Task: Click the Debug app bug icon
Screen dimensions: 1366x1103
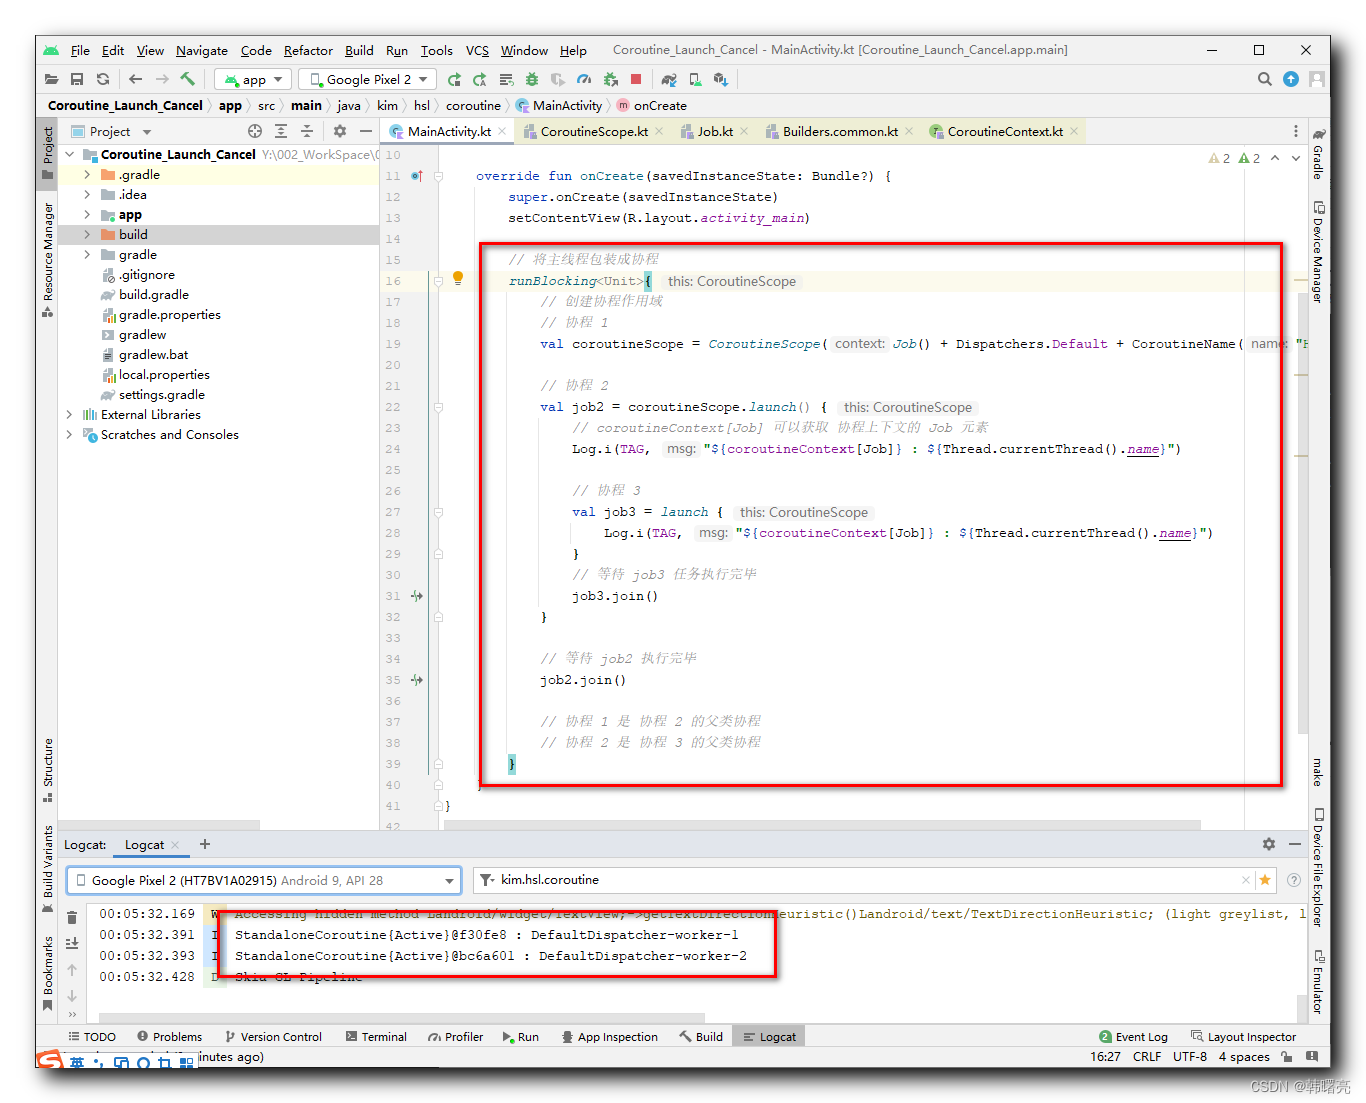Action: (x=532, y=79)
